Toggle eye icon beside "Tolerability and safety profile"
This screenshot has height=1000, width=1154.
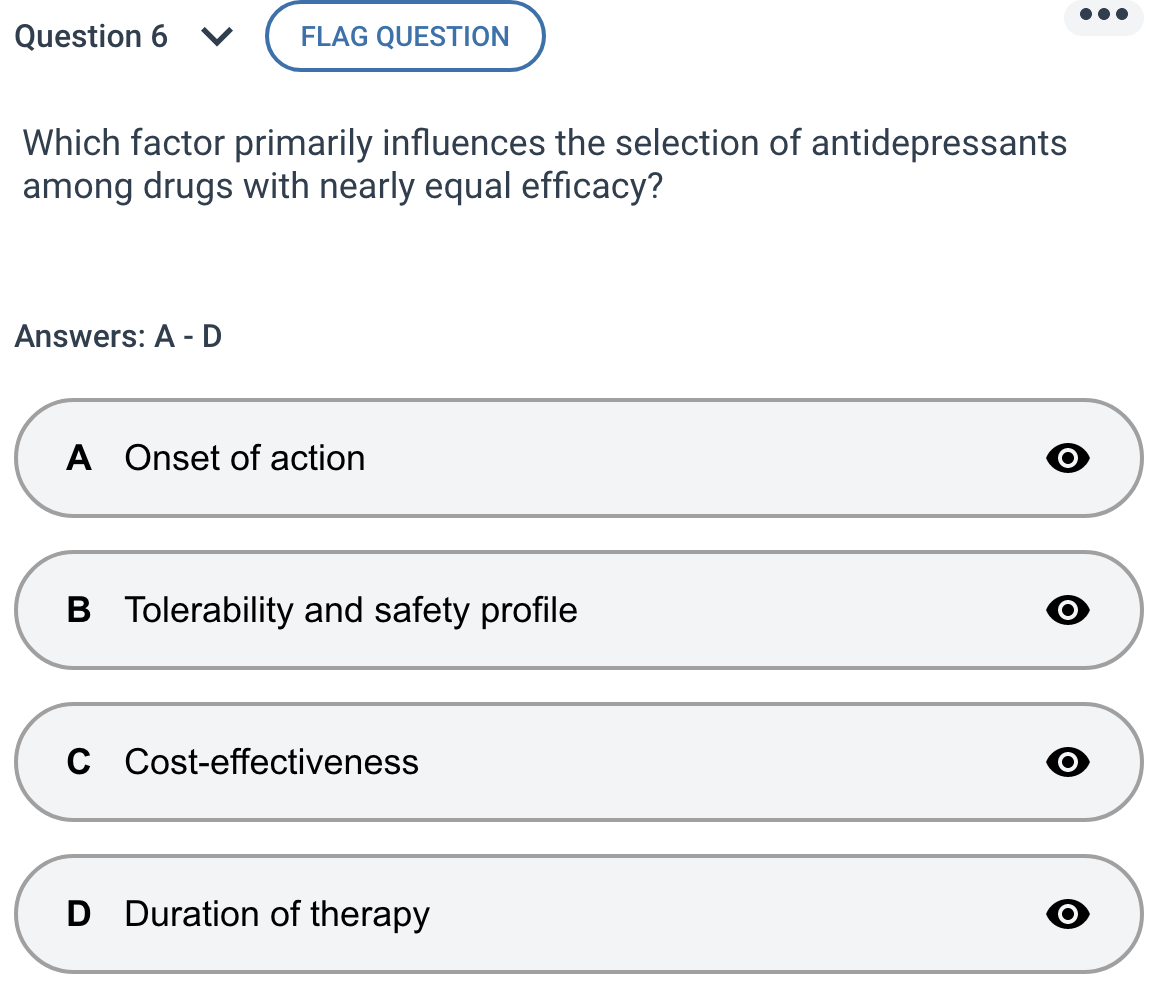1067,610
